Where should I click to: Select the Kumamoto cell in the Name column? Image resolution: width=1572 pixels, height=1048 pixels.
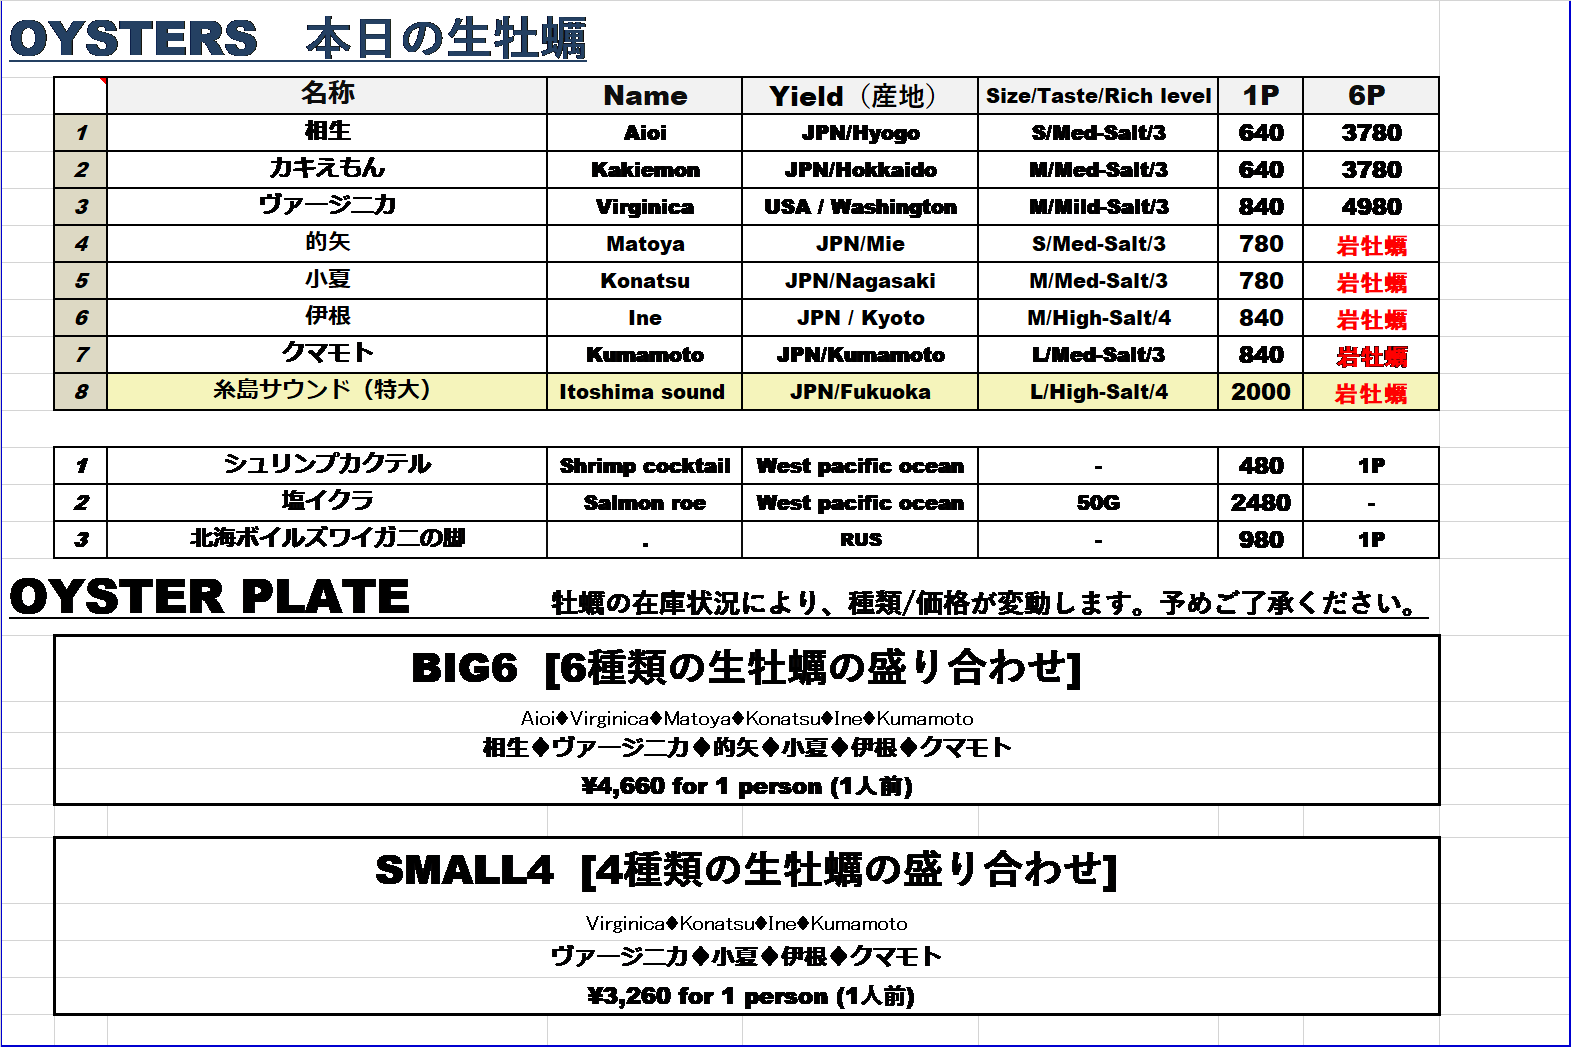[x=645, y=354]
